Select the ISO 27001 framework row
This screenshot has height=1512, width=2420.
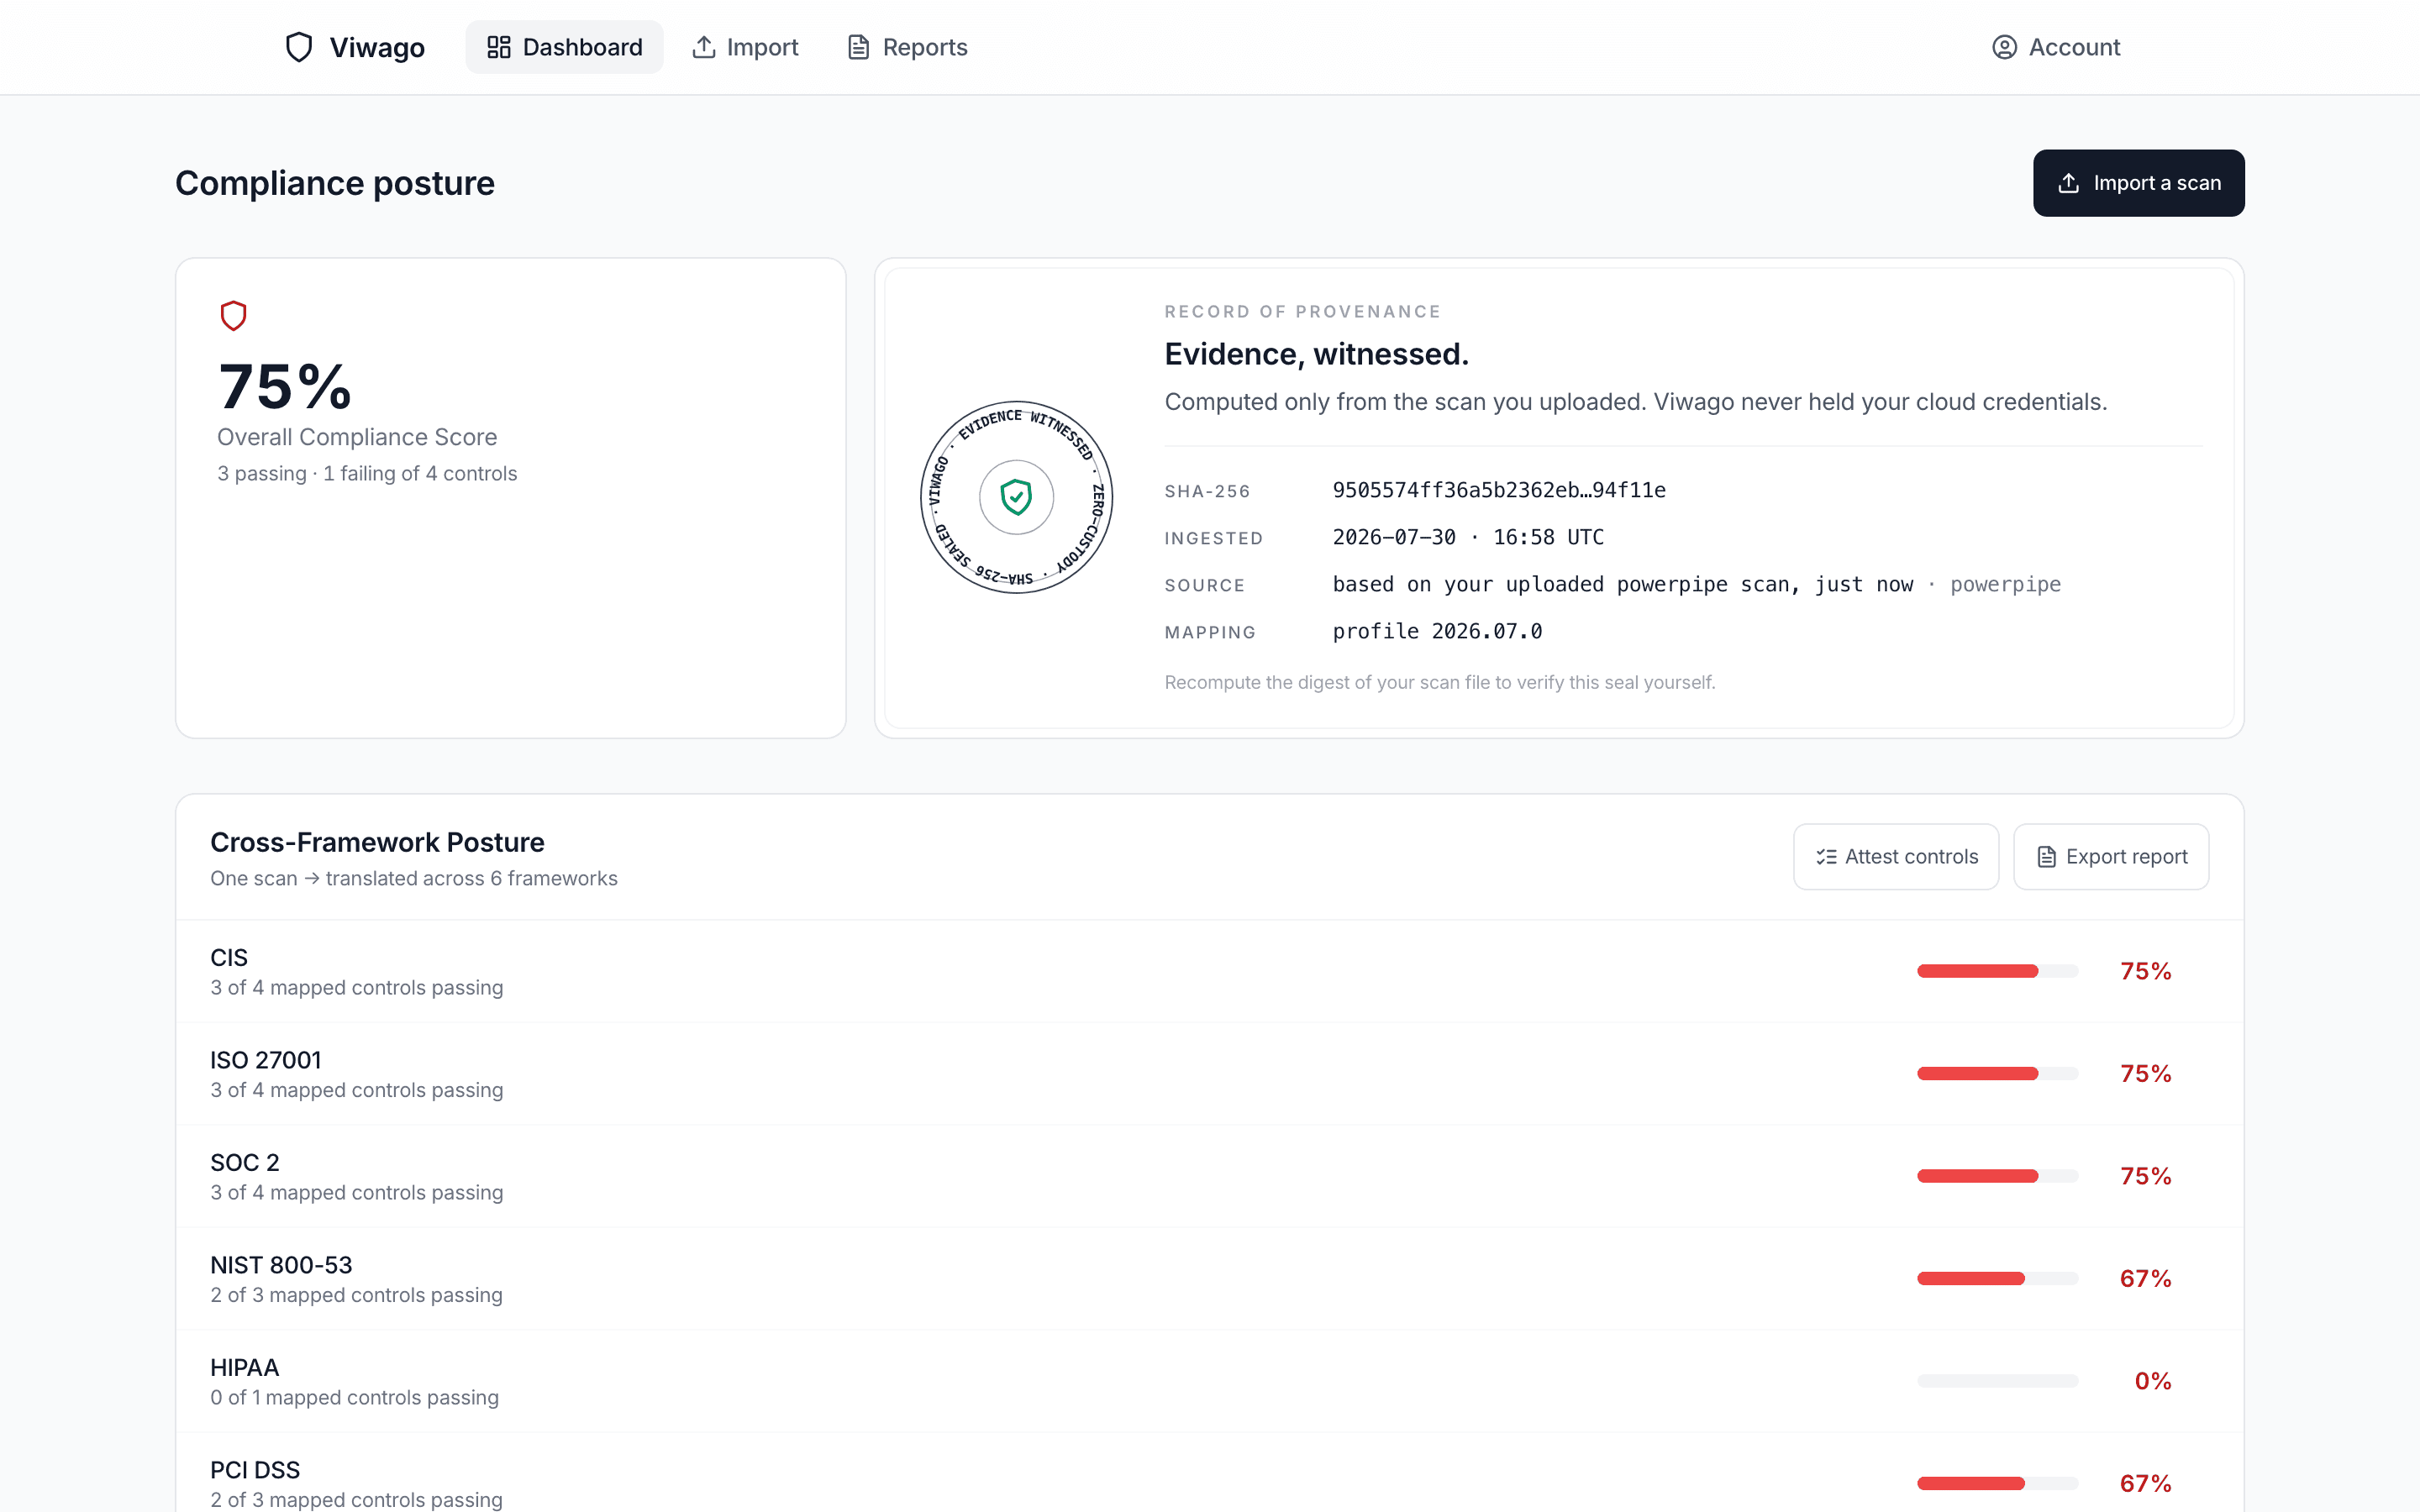1210,1074
